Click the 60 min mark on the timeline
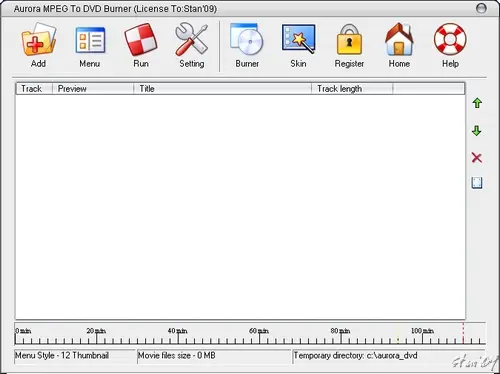This screenshot has height=374, width=500. coord(259,331)
